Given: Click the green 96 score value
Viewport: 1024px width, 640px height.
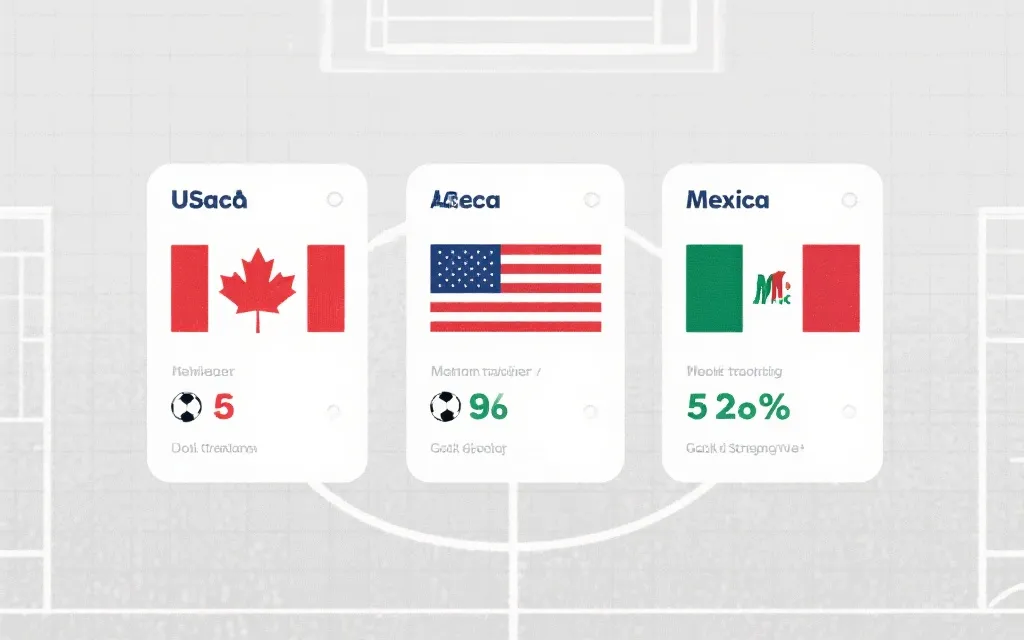Looking at the screenshot, I should click(488, 407).
